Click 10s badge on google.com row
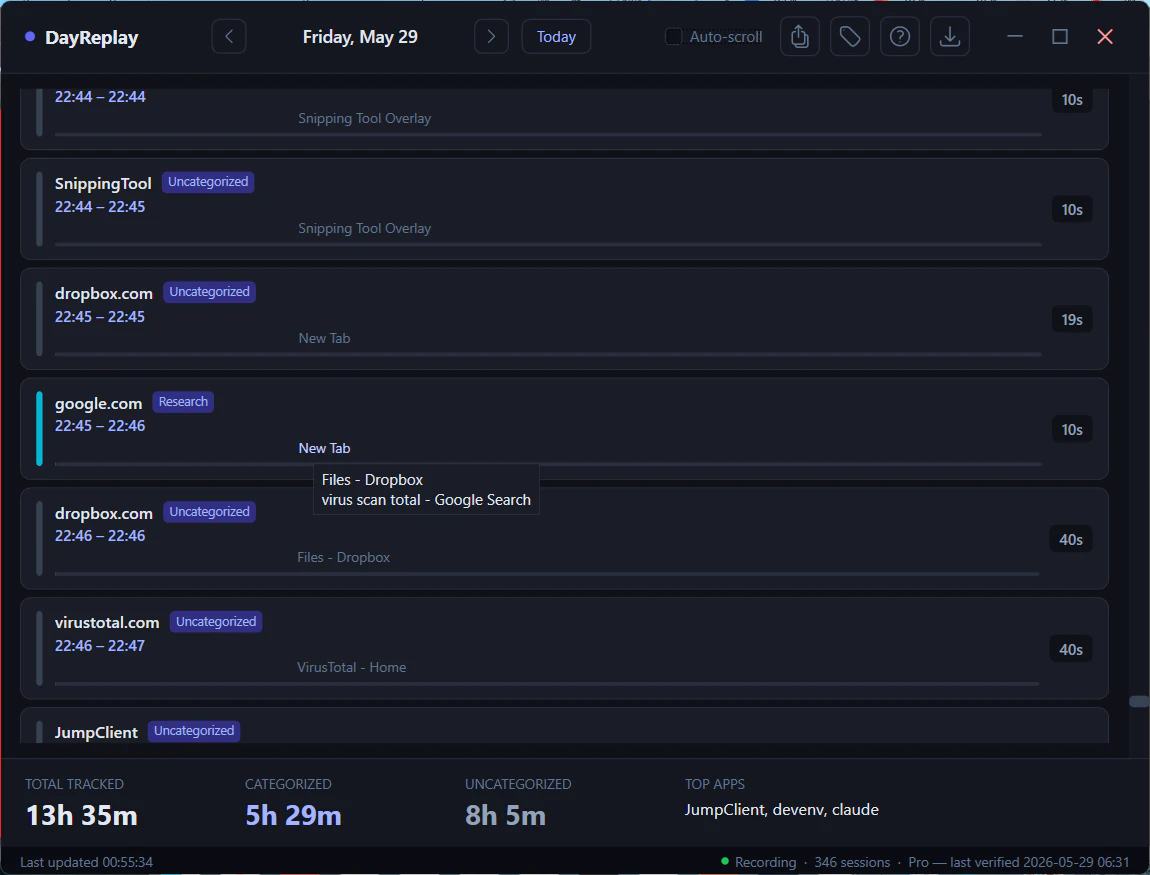The image size is (1150, 875). coord(1072,430)
